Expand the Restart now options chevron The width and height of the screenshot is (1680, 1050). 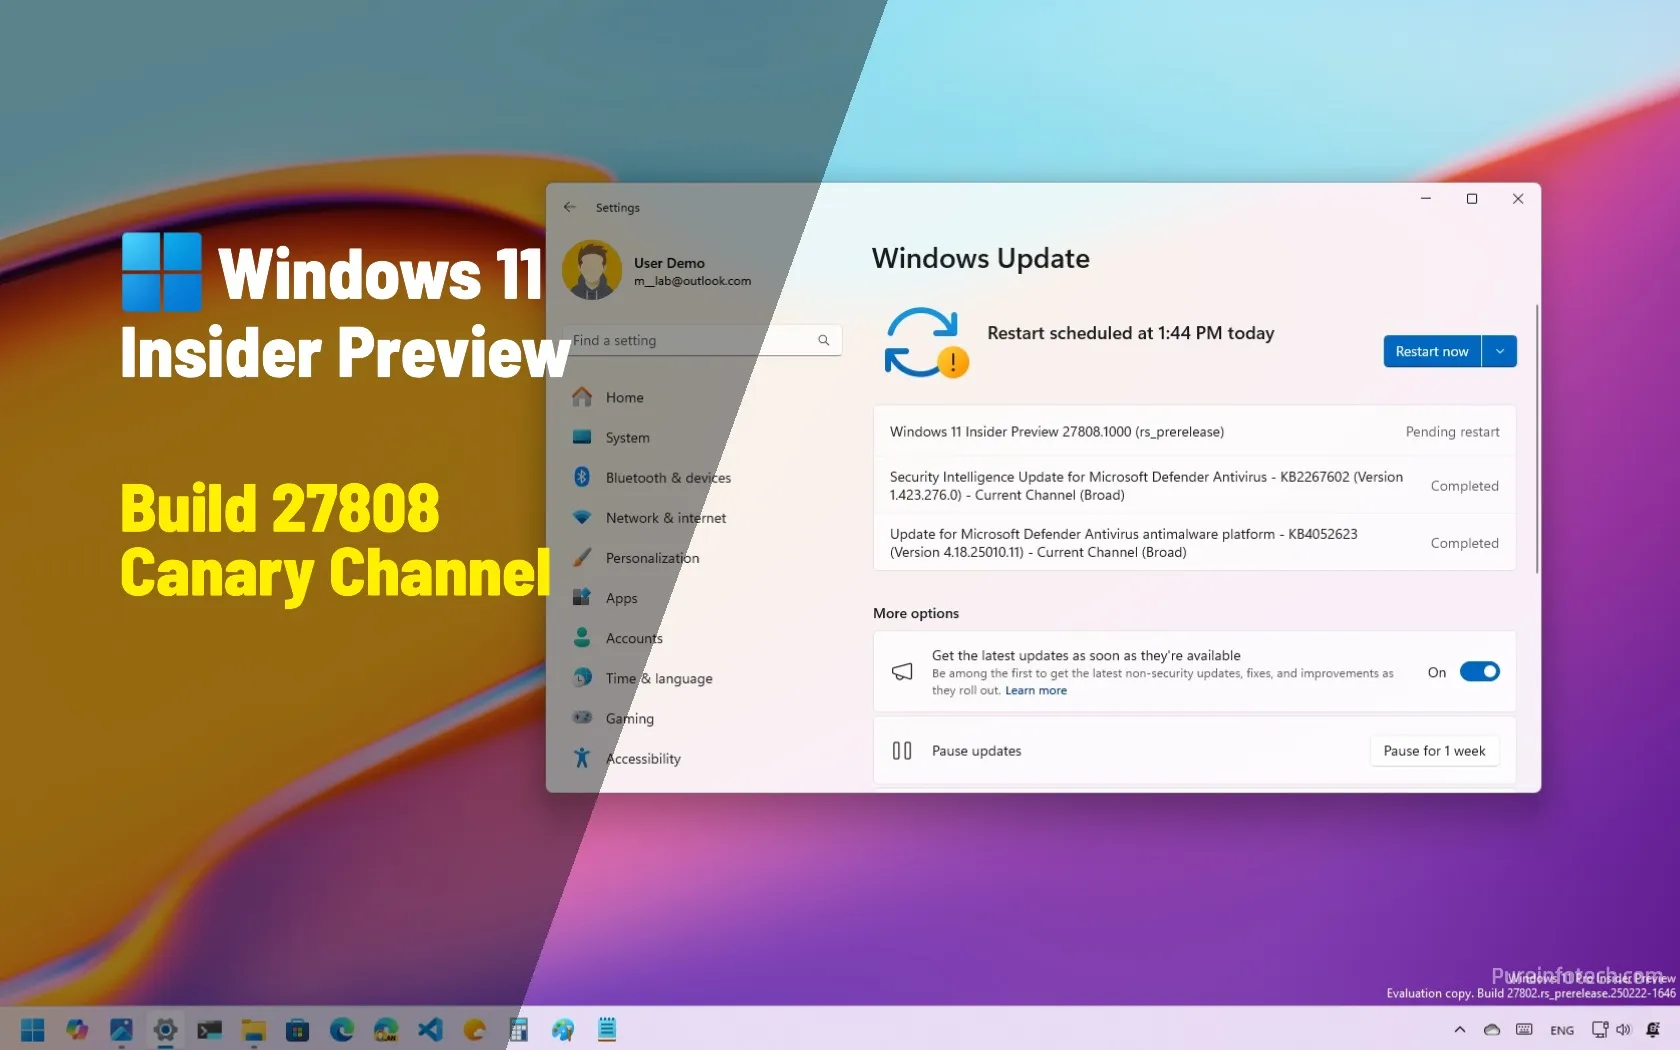pos(1499,351)
